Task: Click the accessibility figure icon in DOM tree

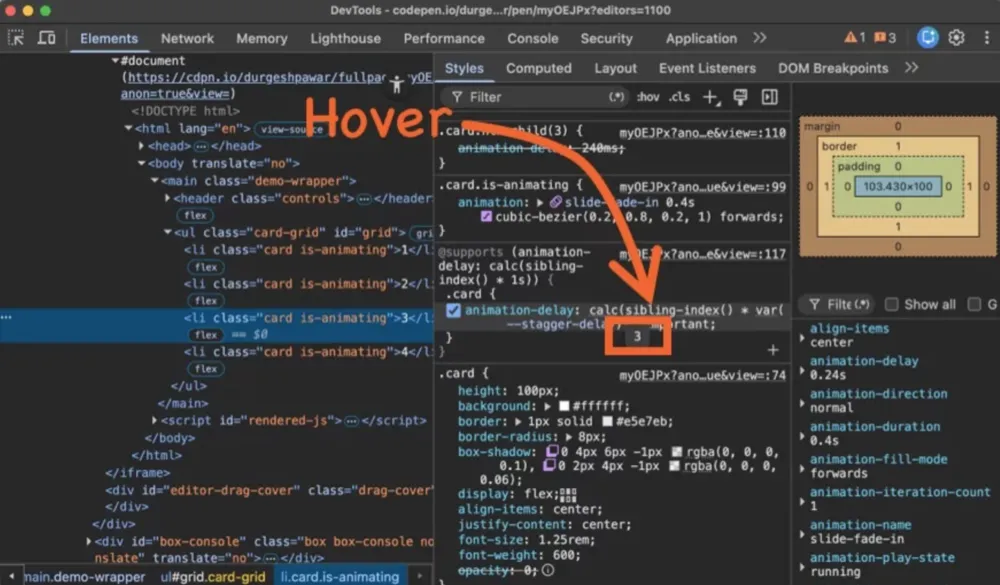Action: [397, 84]
